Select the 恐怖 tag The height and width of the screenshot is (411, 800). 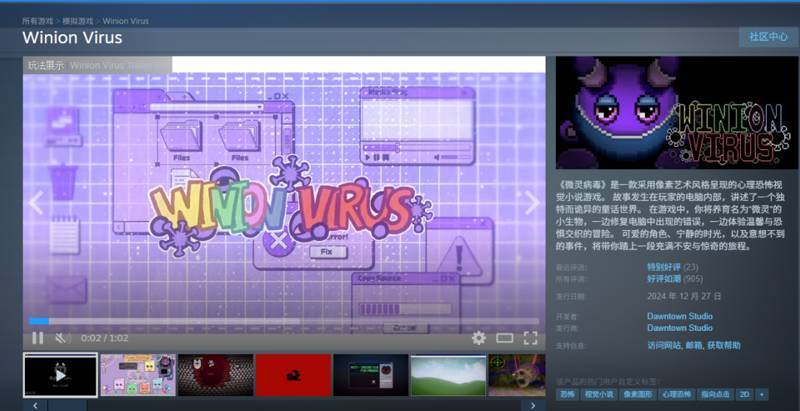click(x=567, y=394)
